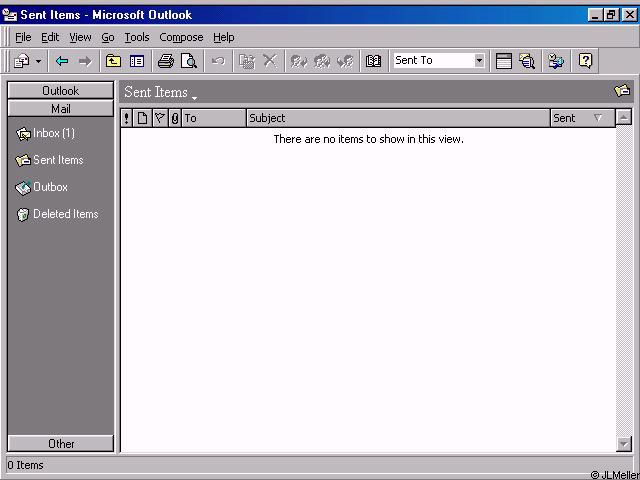Image resolution: width=640 pixels, height=480 pixels.
Task: Switch to the Outlook shortcut group
Action: (60, 90)
